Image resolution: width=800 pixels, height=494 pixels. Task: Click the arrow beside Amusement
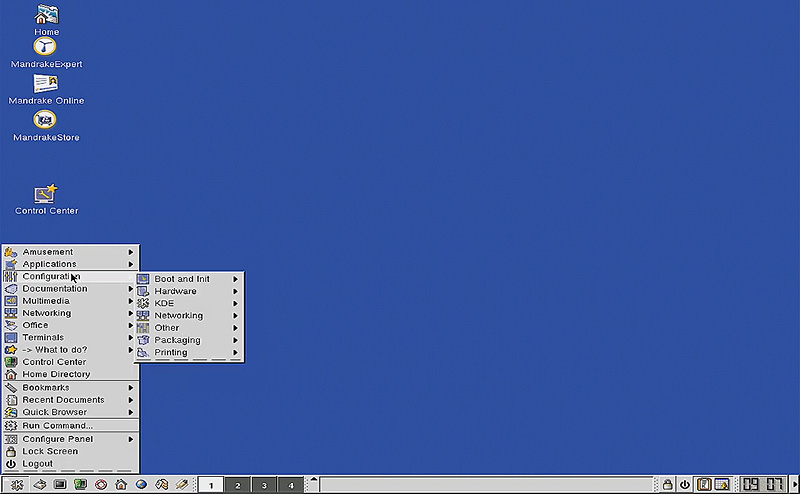pos(131,252)
